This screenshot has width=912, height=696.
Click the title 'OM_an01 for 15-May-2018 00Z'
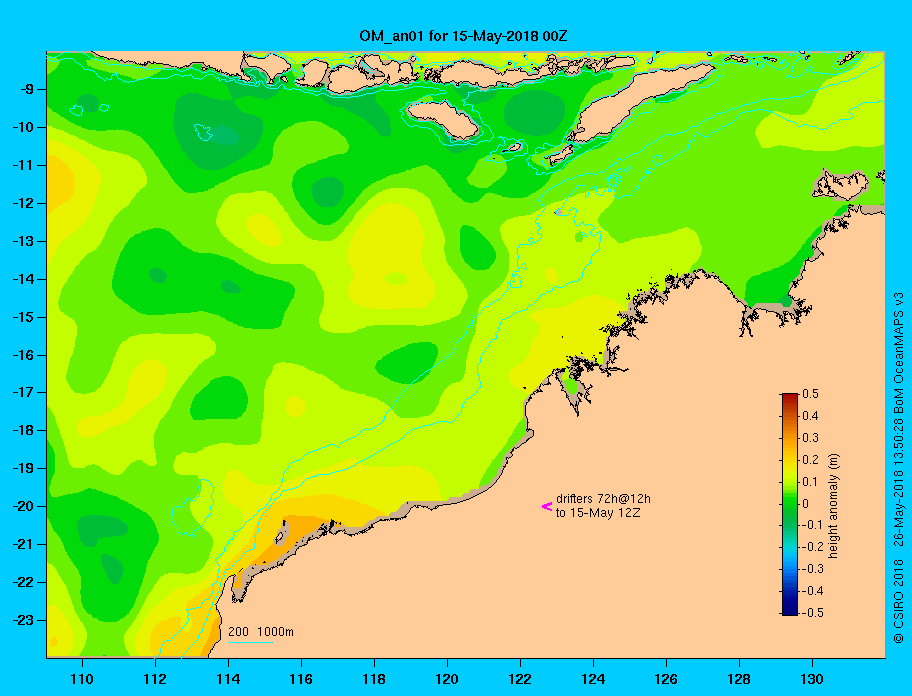[x=463, y=36]
